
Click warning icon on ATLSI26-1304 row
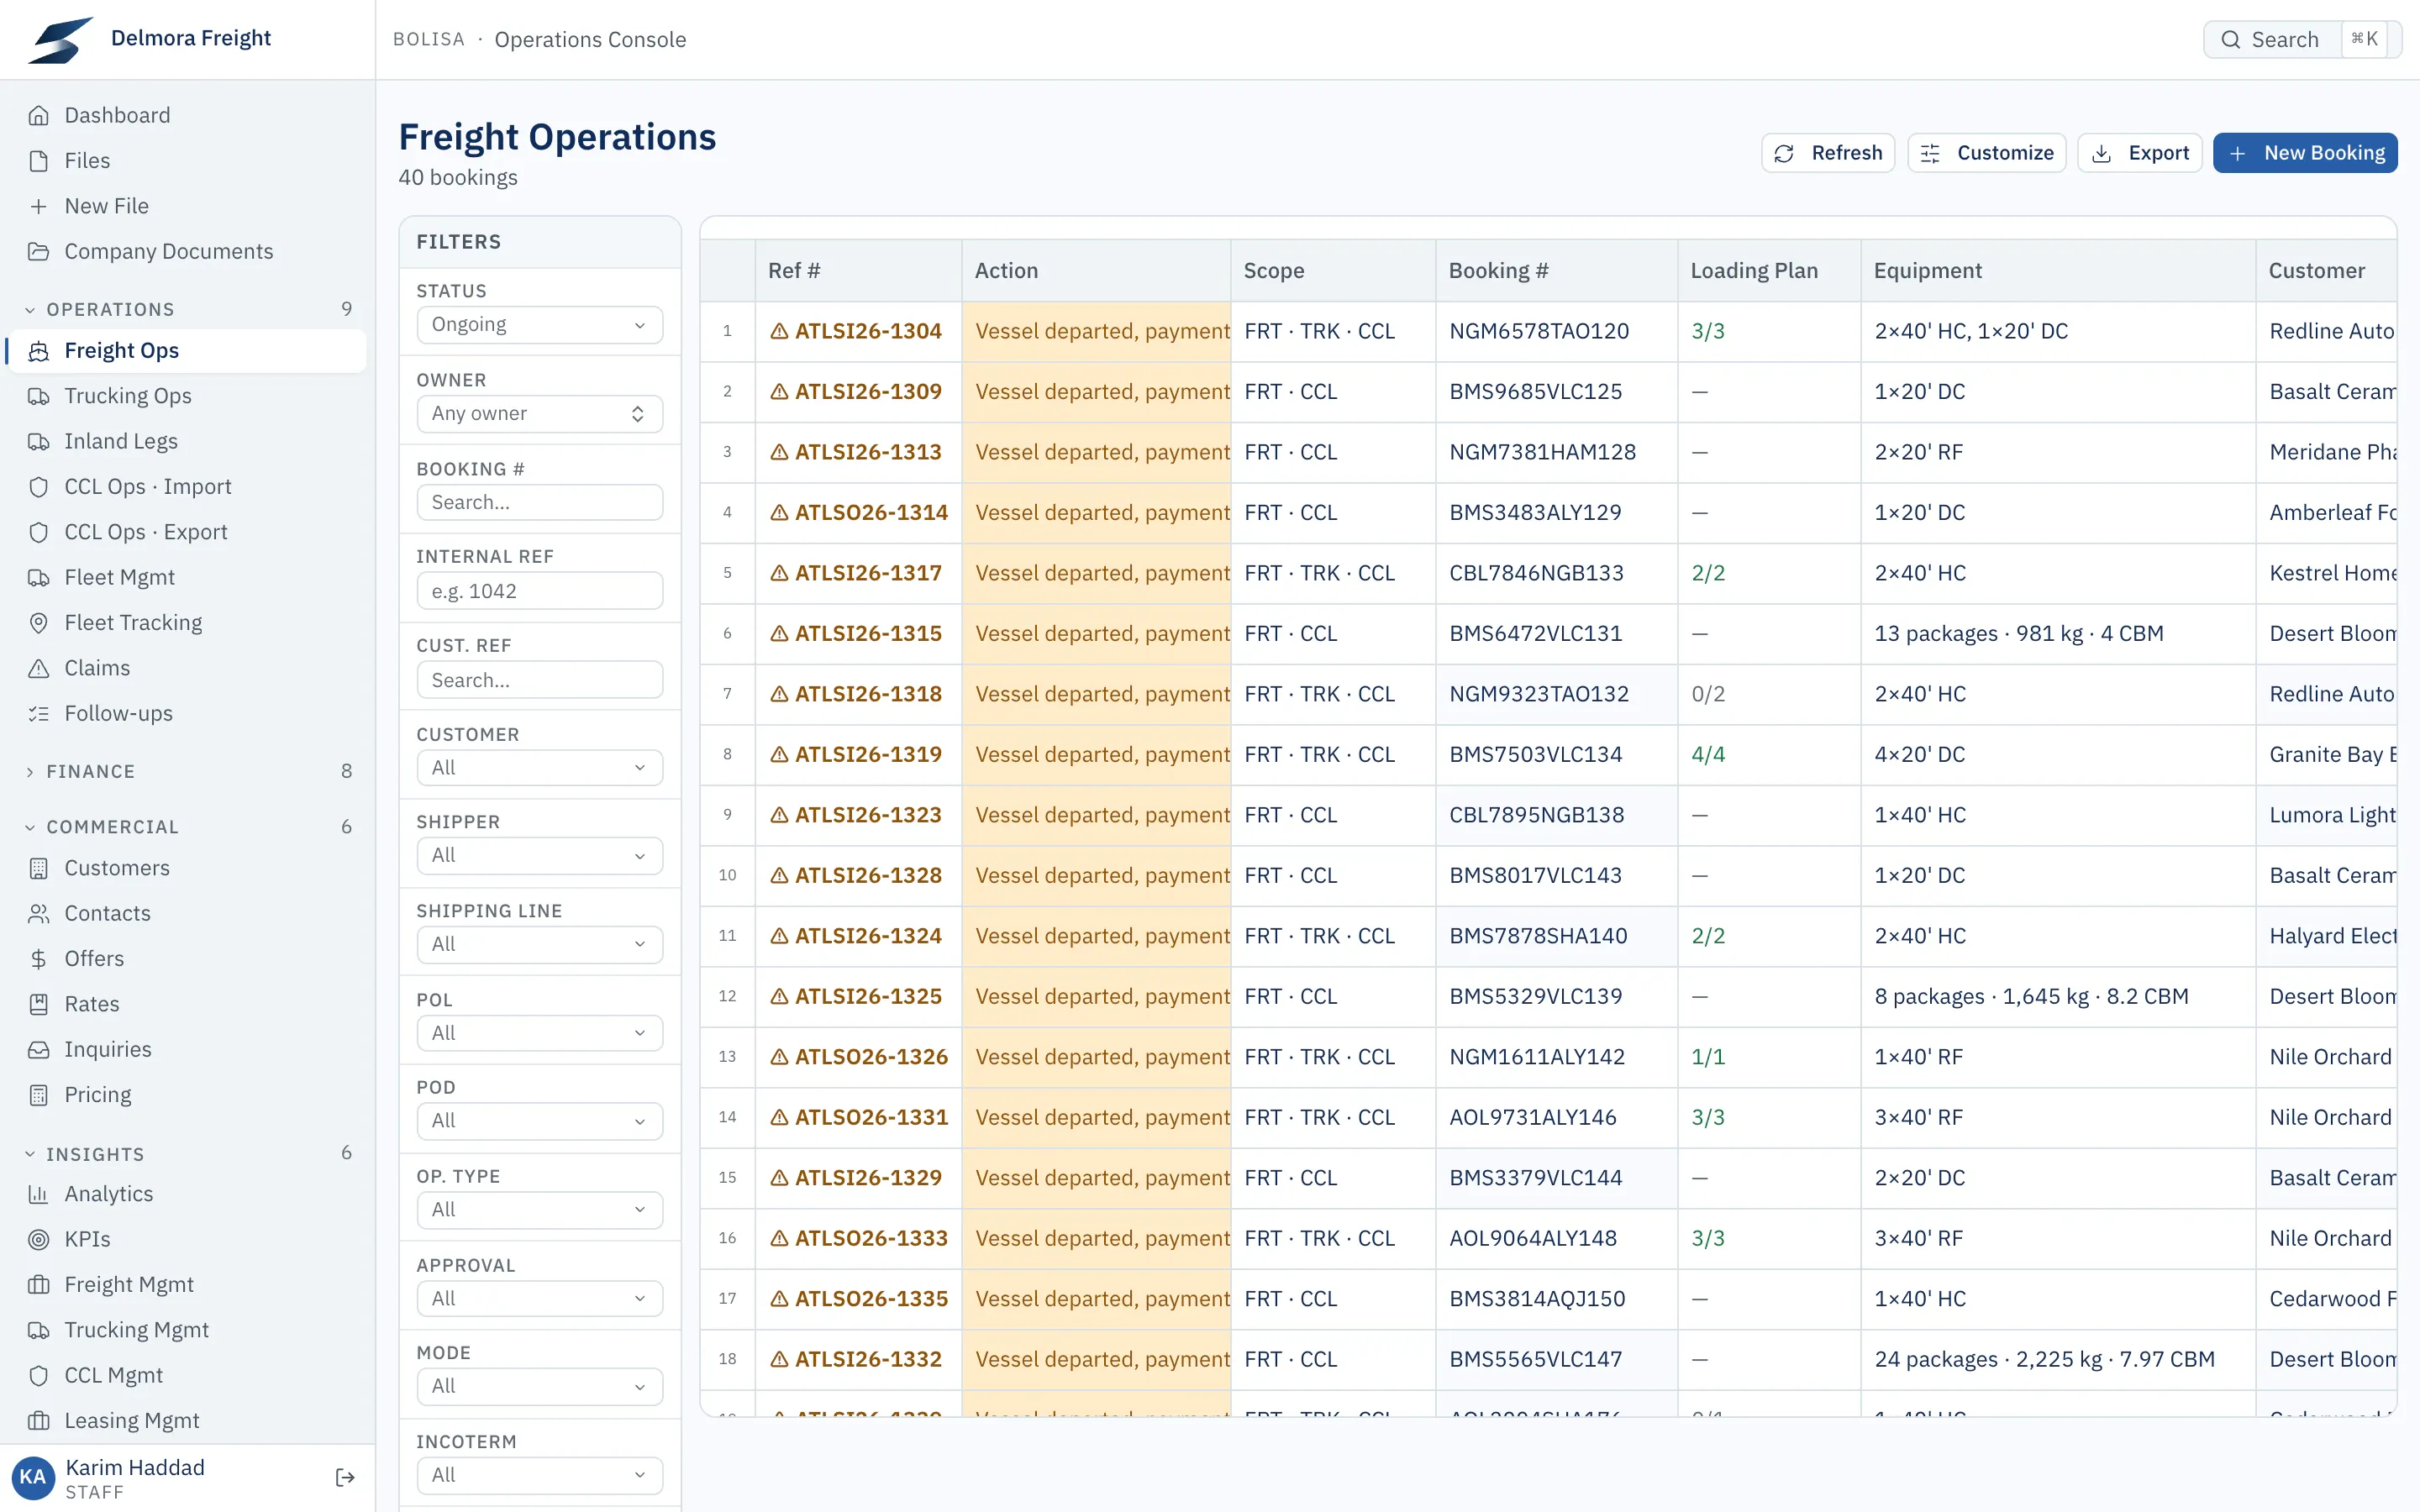tap(779, 331)
